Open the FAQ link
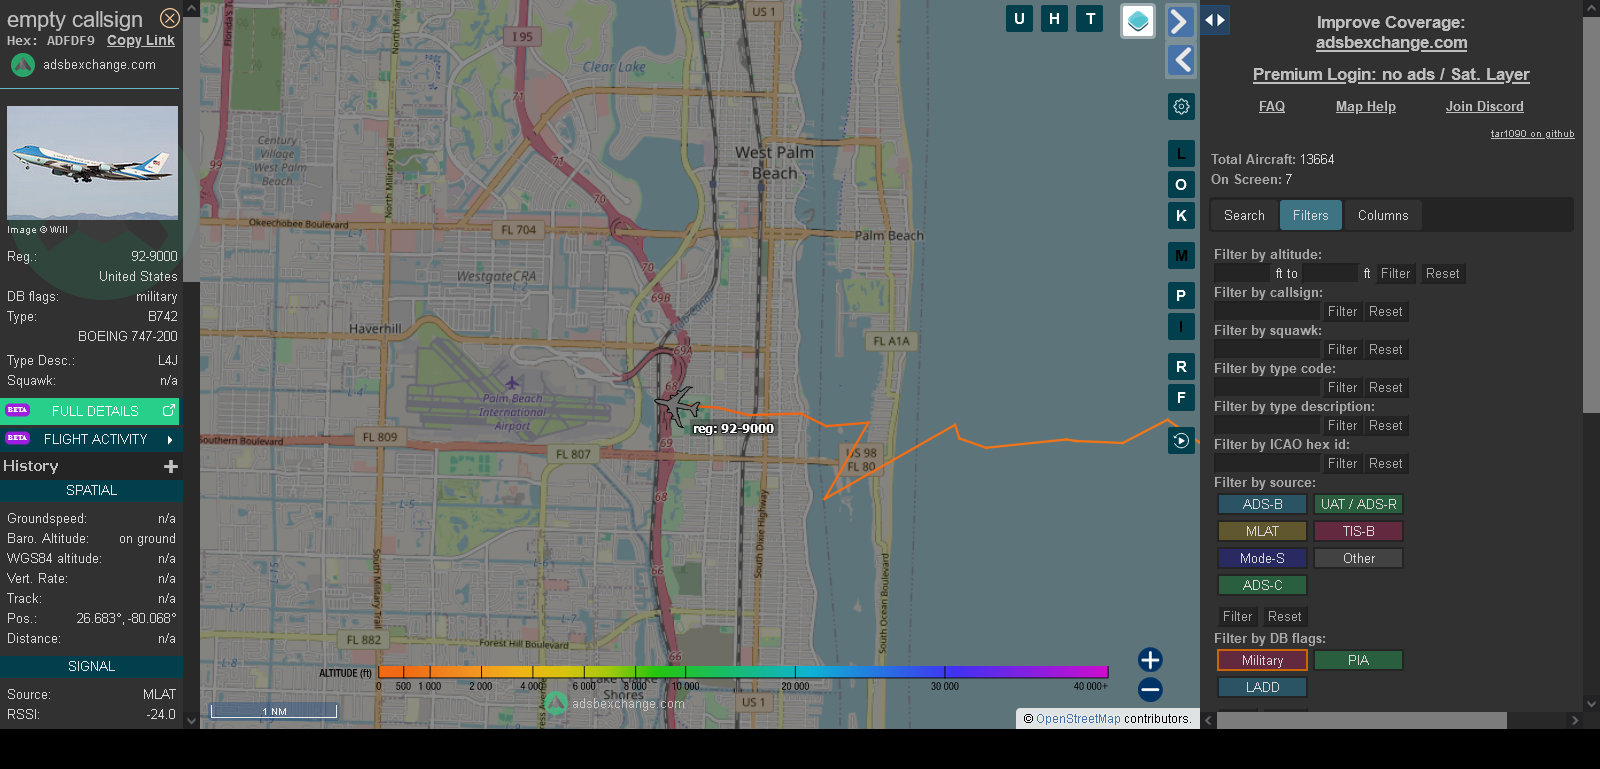This screenshot has width=1600, height=769. tap(1272, 106)
